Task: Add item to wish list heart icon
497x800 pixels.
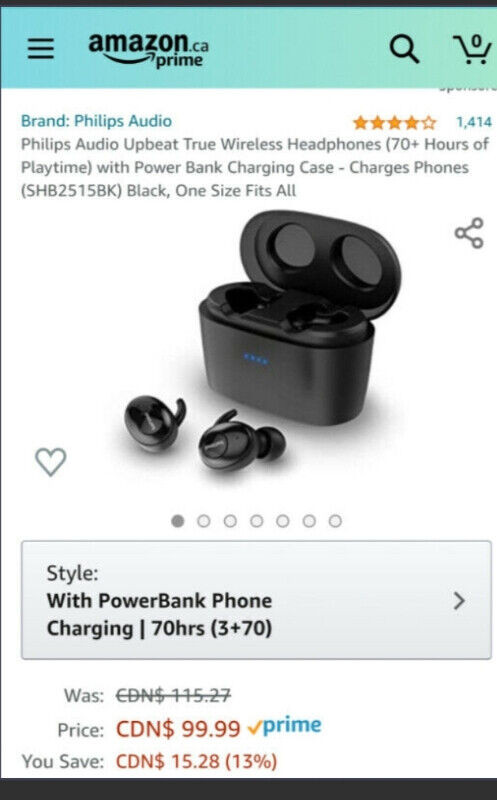Action: [51, 462]
